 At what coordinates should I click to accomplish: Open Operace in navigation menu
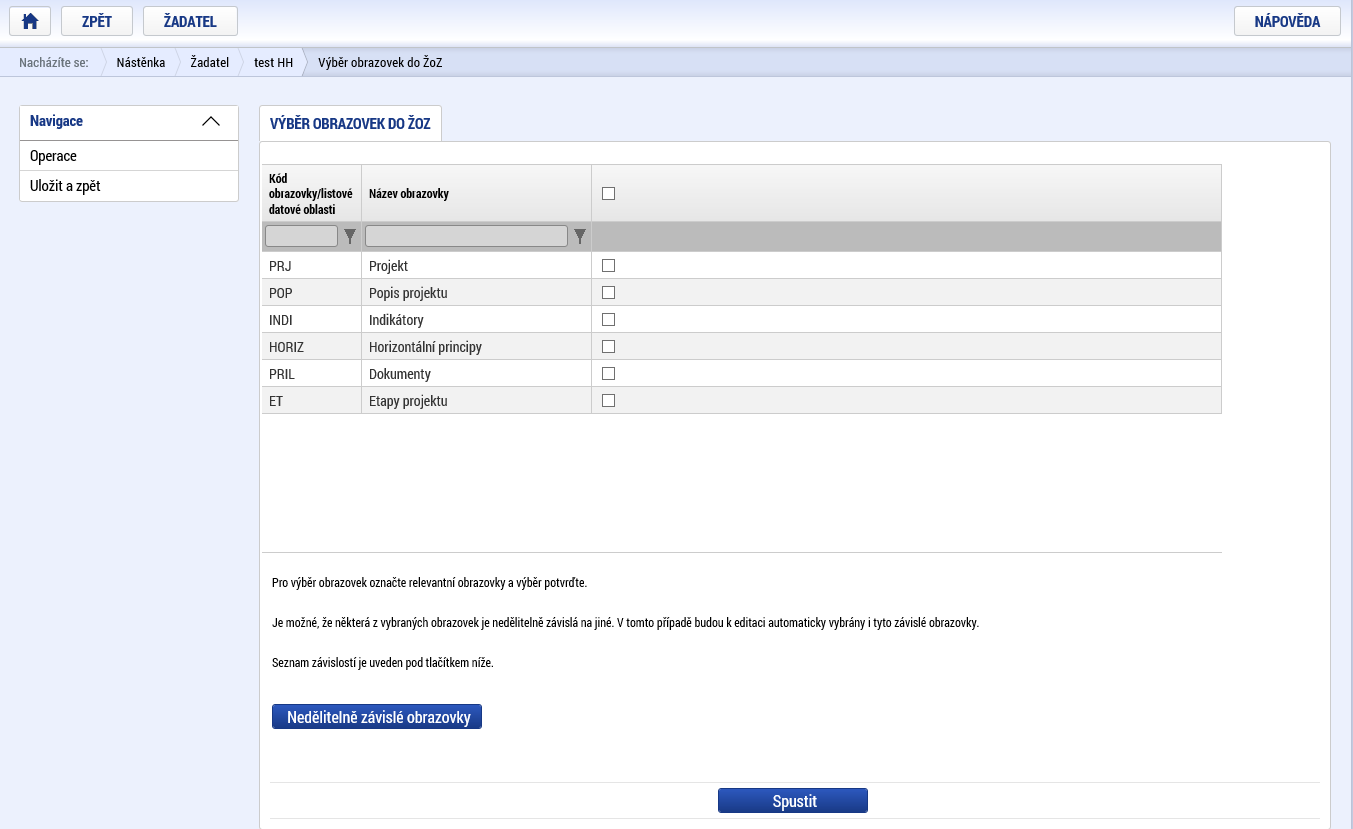point(129,156)
